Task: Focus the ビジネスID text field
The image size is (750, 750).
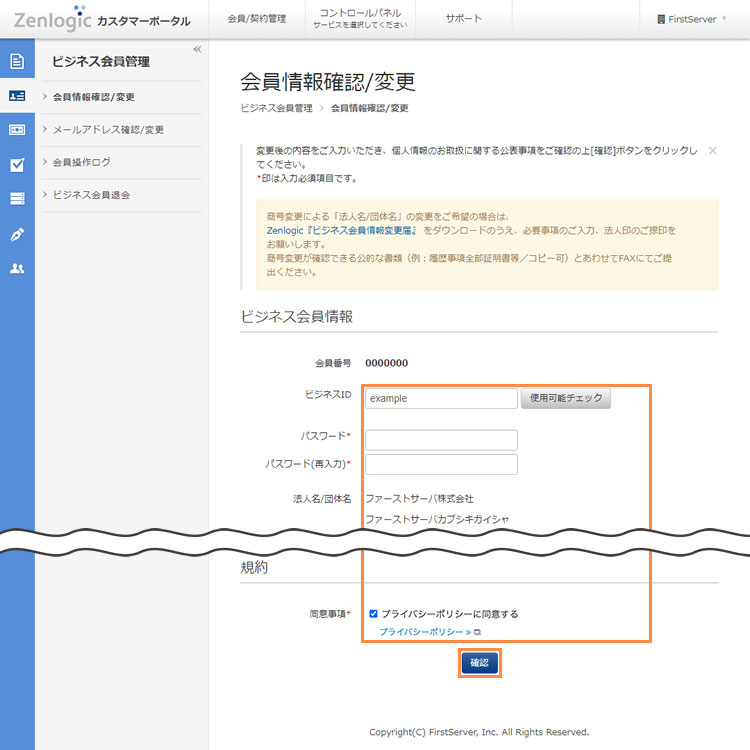Action: [441, 398]
